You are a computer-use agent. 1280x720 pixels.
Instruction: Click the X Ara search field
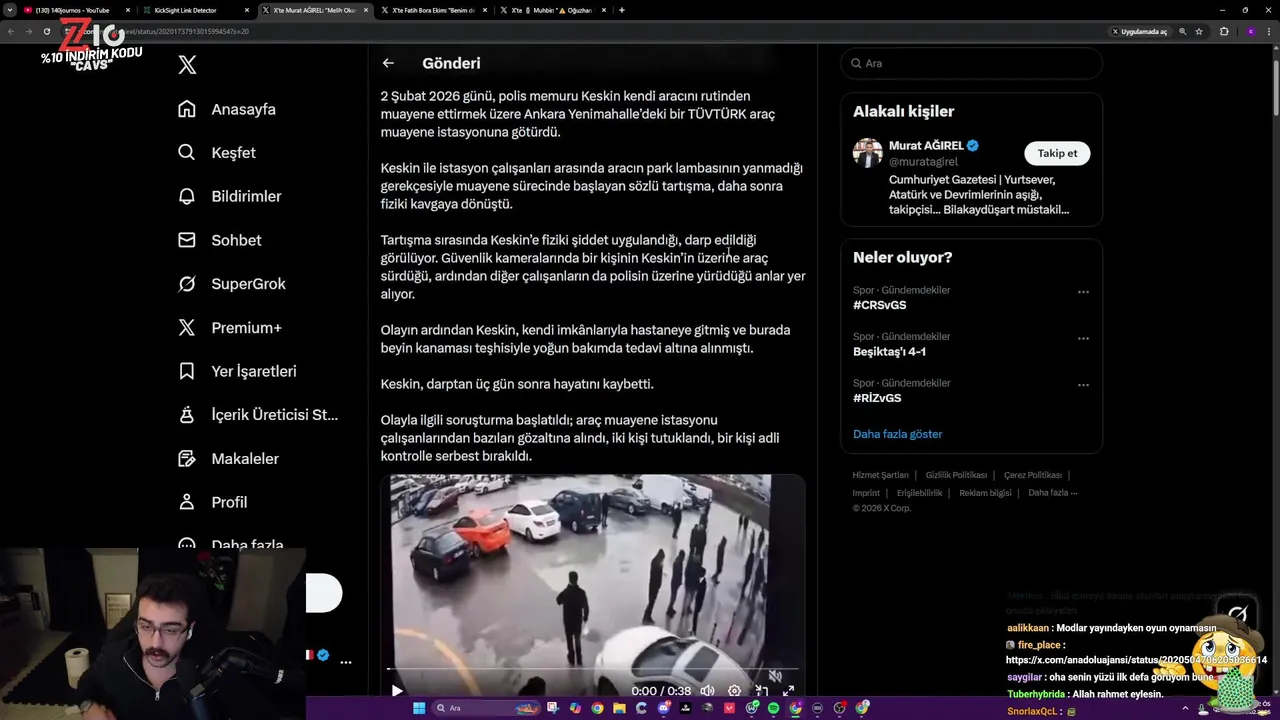click(x=971, y=63)
